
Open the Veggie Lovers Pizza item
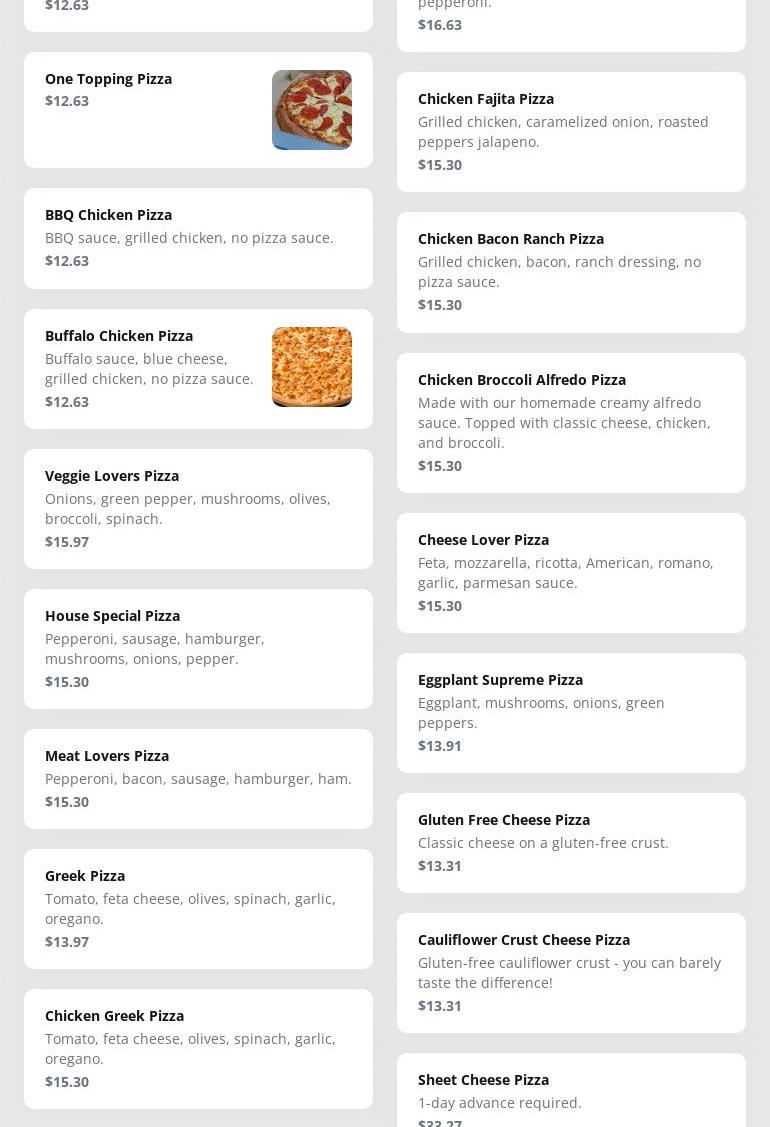198,508
